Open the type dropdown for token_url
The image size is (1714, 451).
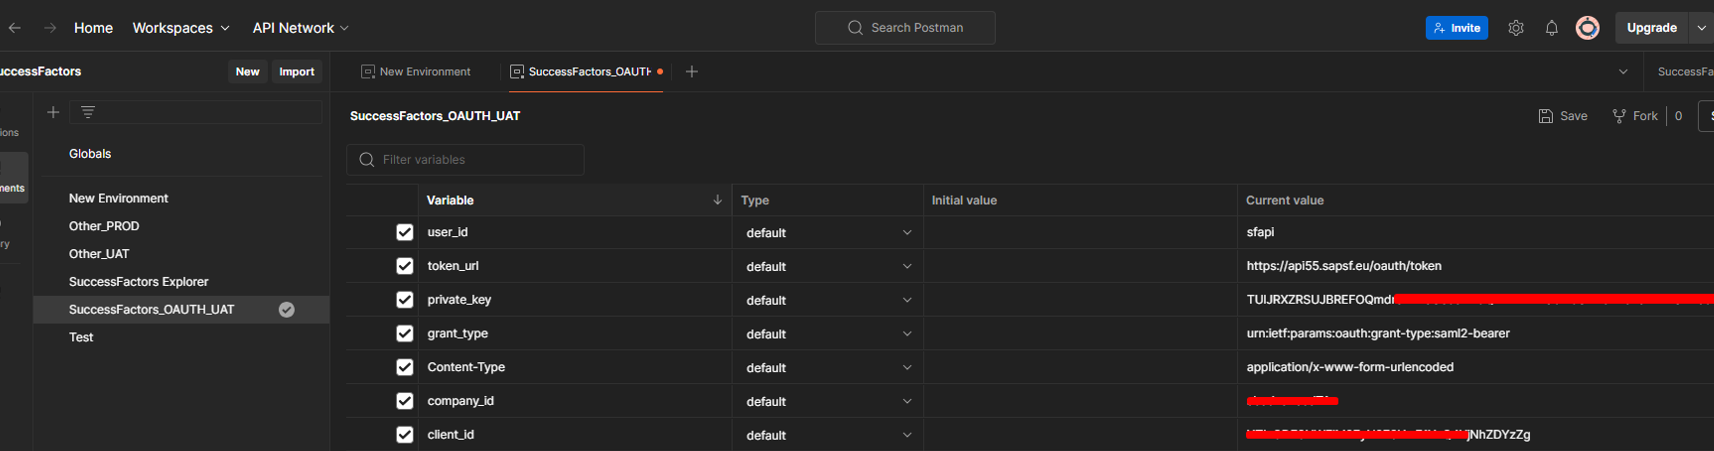pos(828,267)
